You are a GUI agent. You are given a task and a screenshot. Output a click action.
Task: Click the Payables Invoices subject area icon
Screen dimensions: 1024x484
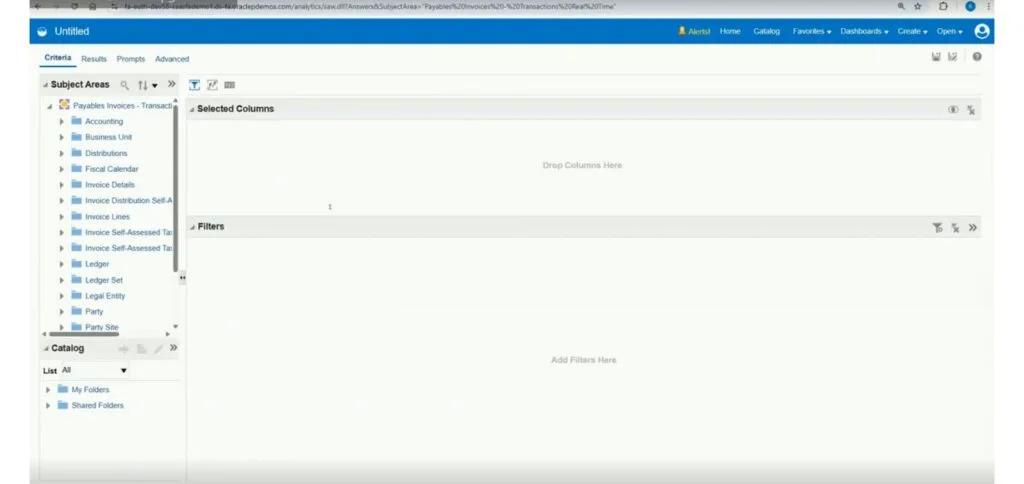point(64,105)
